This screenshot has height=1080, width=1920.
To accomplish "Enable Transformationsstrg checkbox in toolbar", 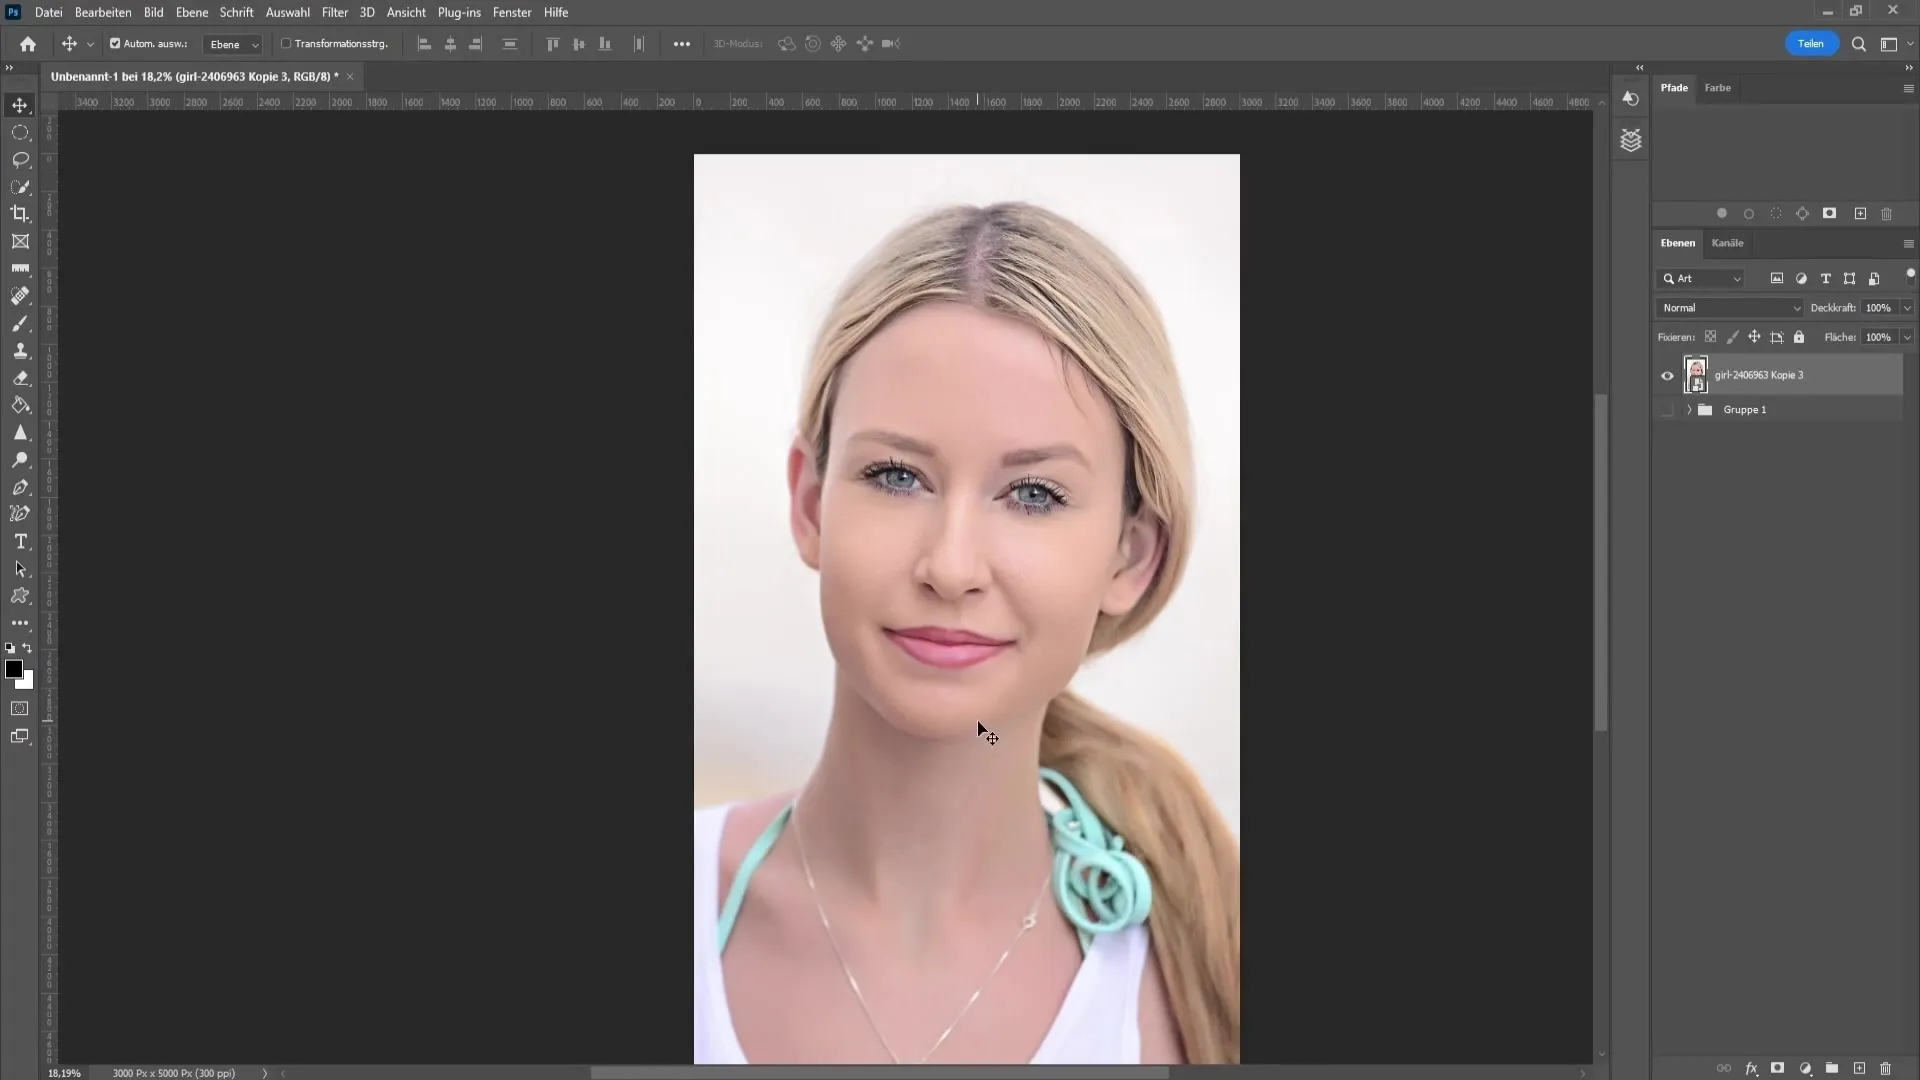I will click(x=284, y=44).
